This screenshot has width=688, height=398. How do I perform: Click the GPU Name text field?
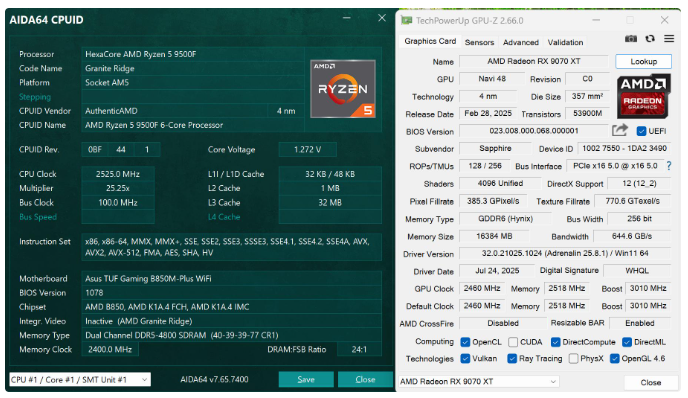point(534,61)
